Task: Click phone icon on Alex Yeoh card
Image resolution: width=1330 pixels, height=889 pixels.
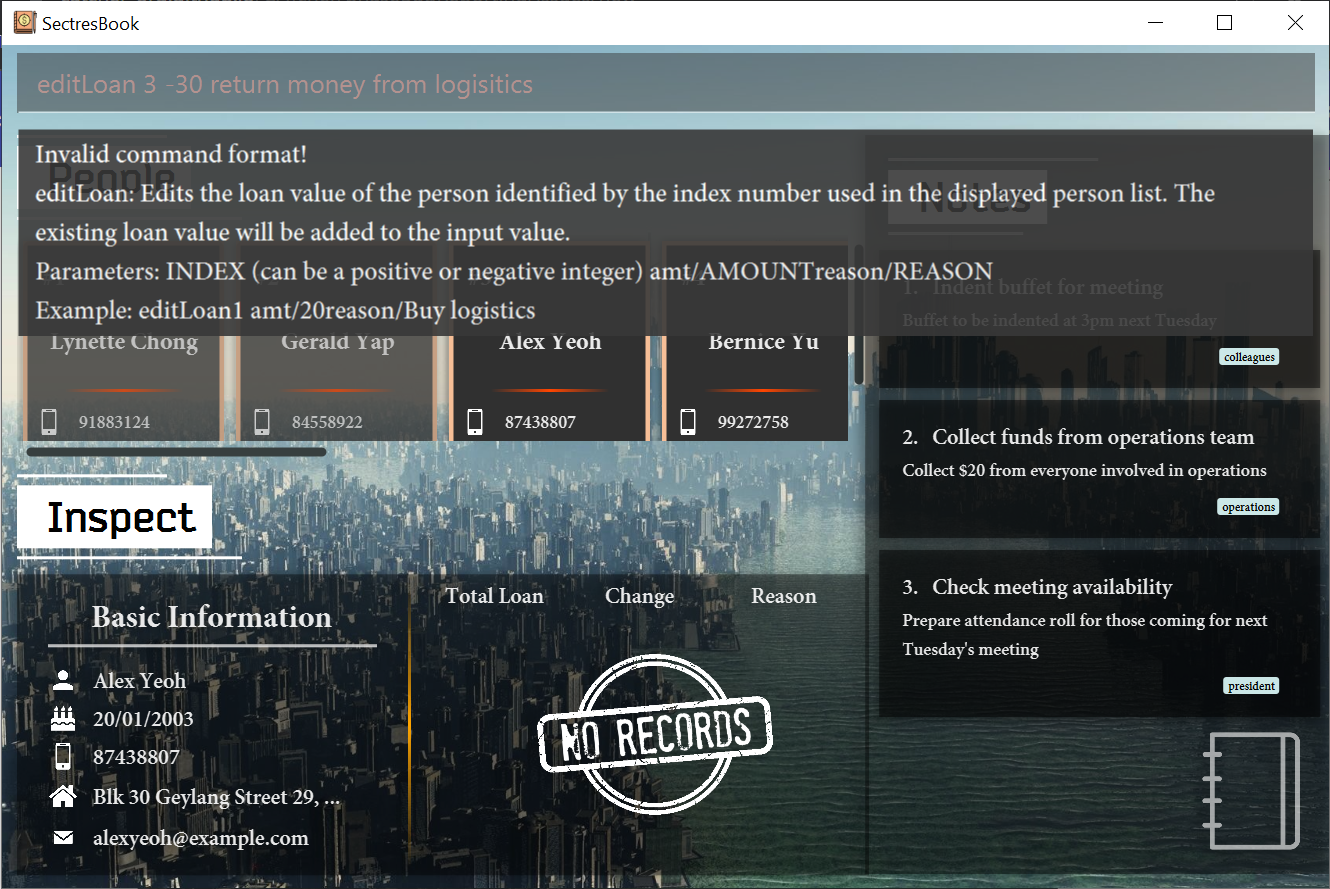Action: 475,421
